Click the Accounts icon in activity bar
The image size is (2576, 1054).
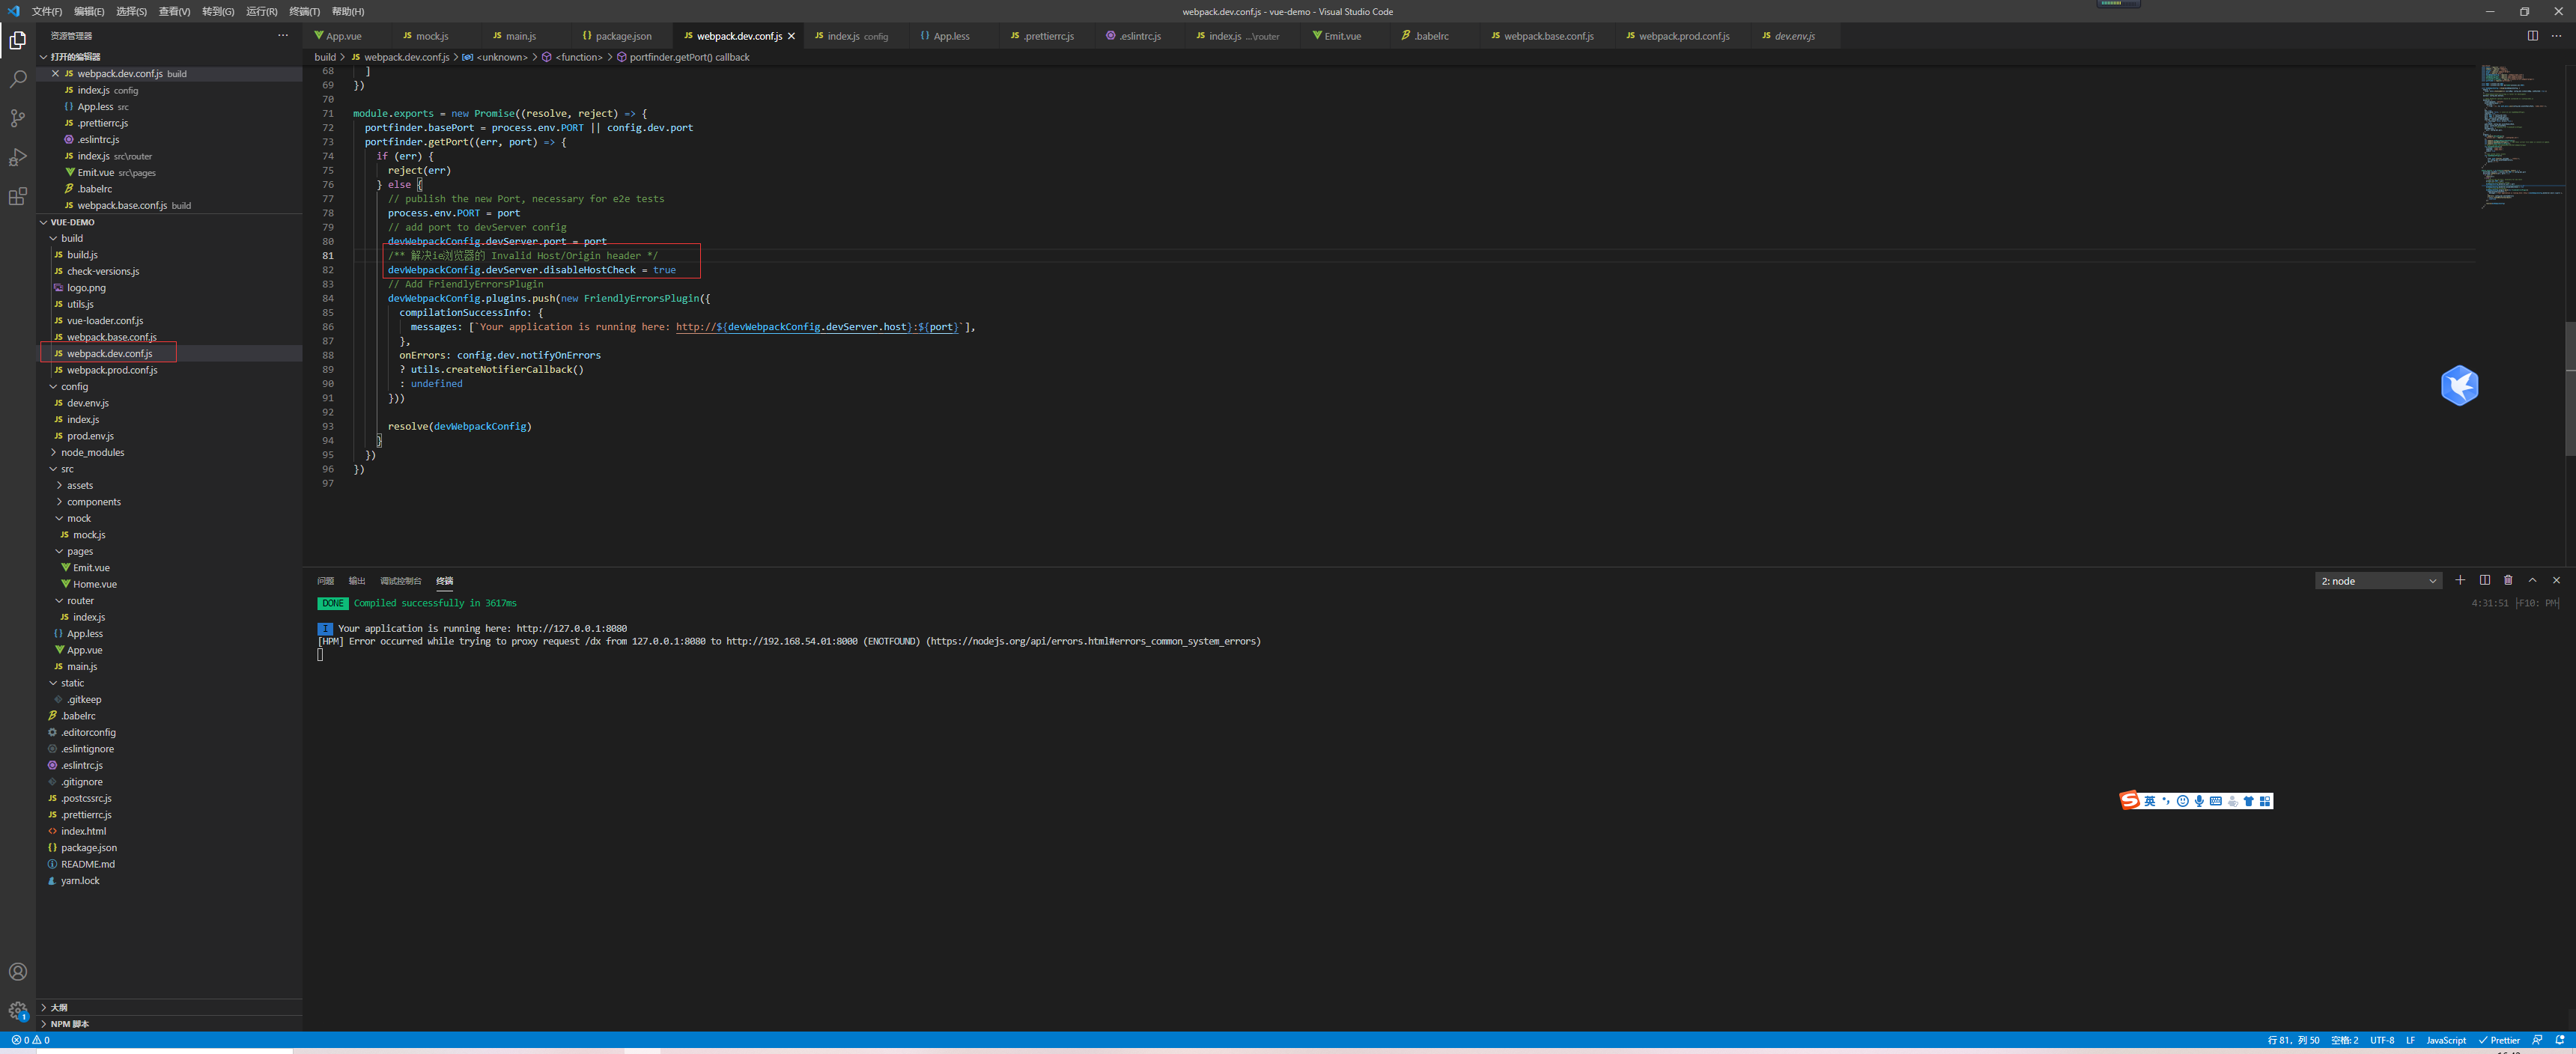coord(18,972)
